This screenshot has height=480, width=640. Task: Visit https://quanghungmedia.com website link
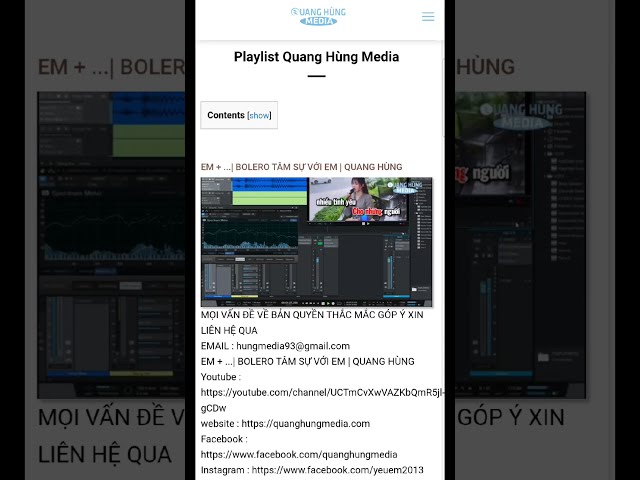pyautogui.click(x=306, y=424)
